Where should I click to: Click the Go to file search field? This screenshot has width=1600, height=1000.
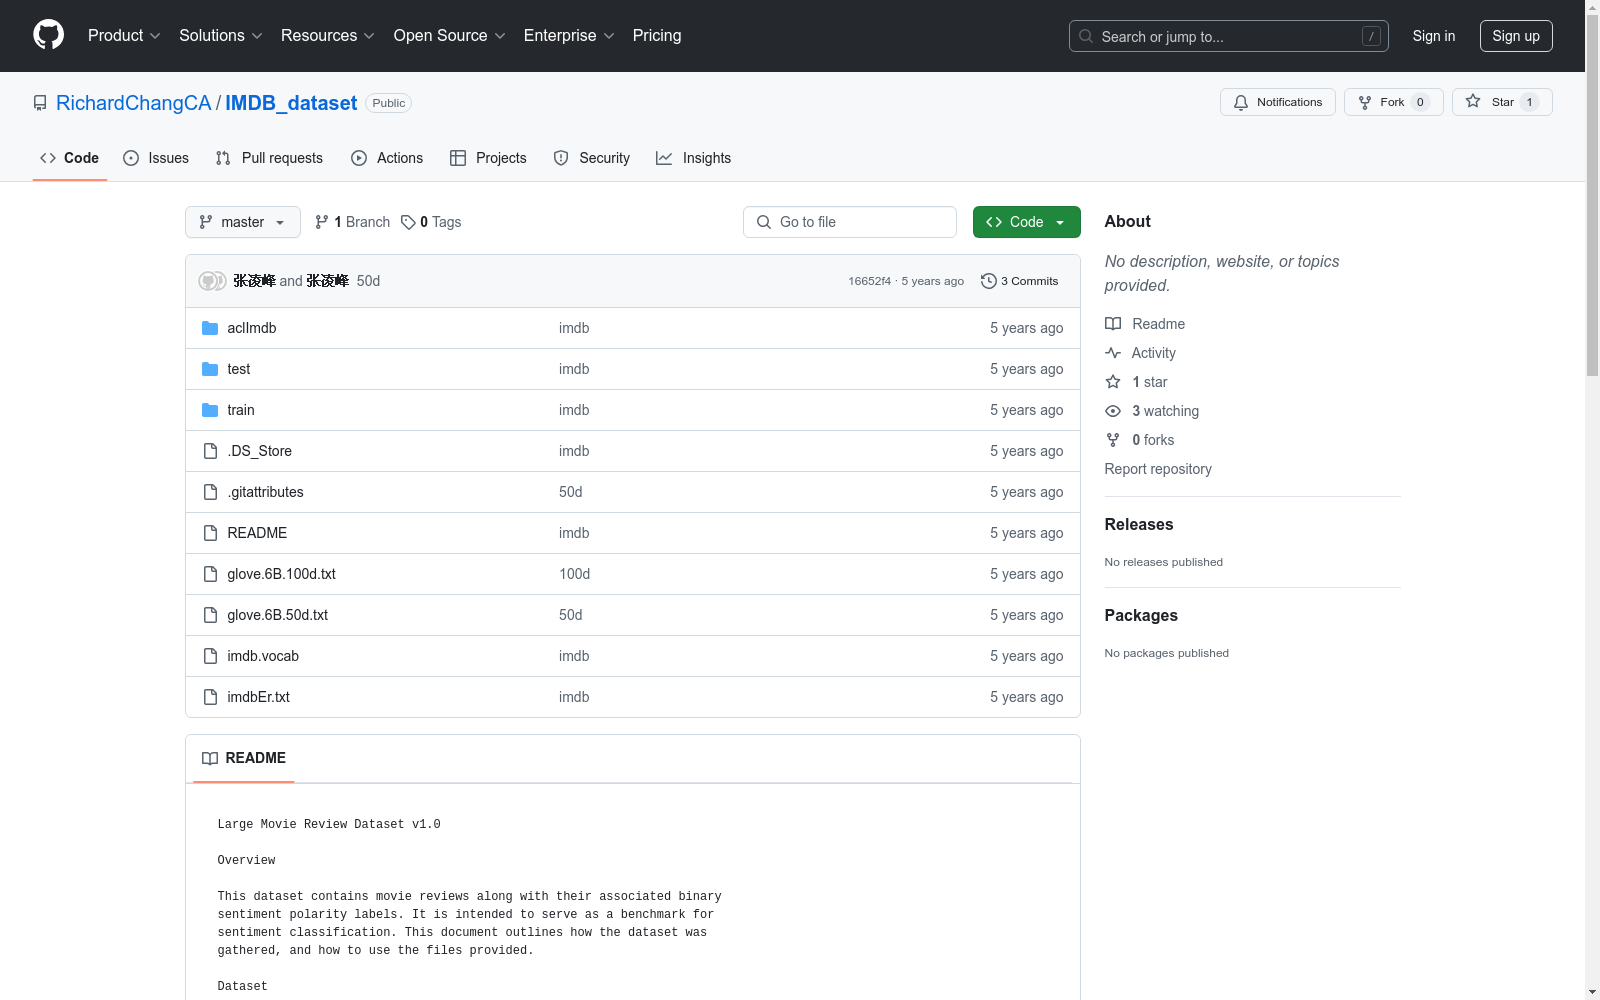click(x=850, y=222)
